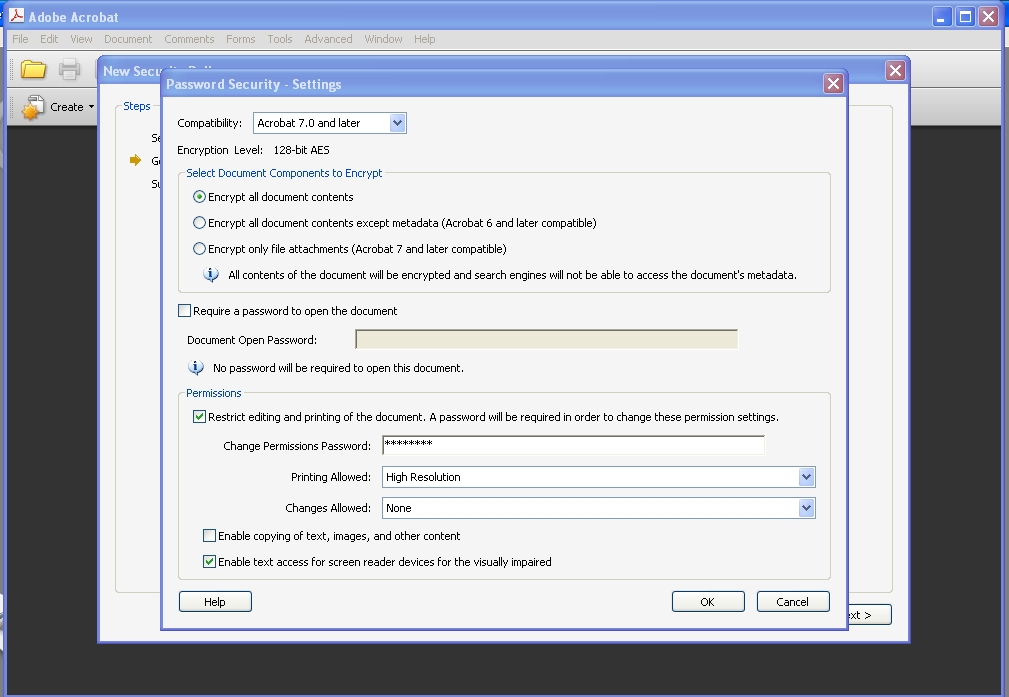Click the Help button in dialog
The image size is (1009, 697).
(215, 602)
